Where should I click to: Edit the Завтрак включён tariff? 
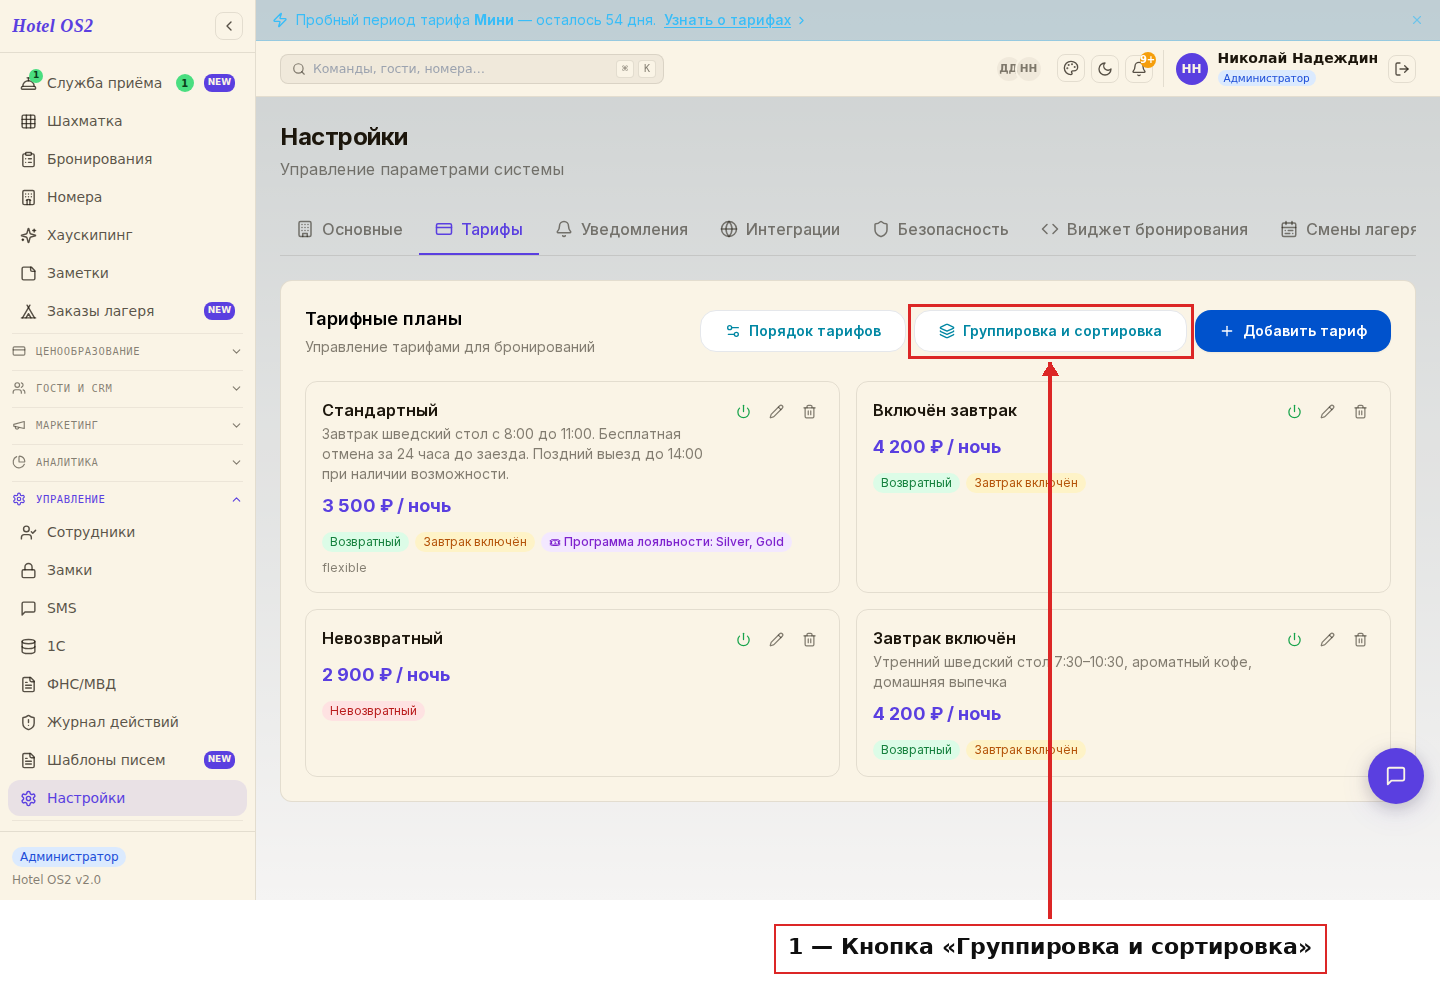click(1327, 640)
